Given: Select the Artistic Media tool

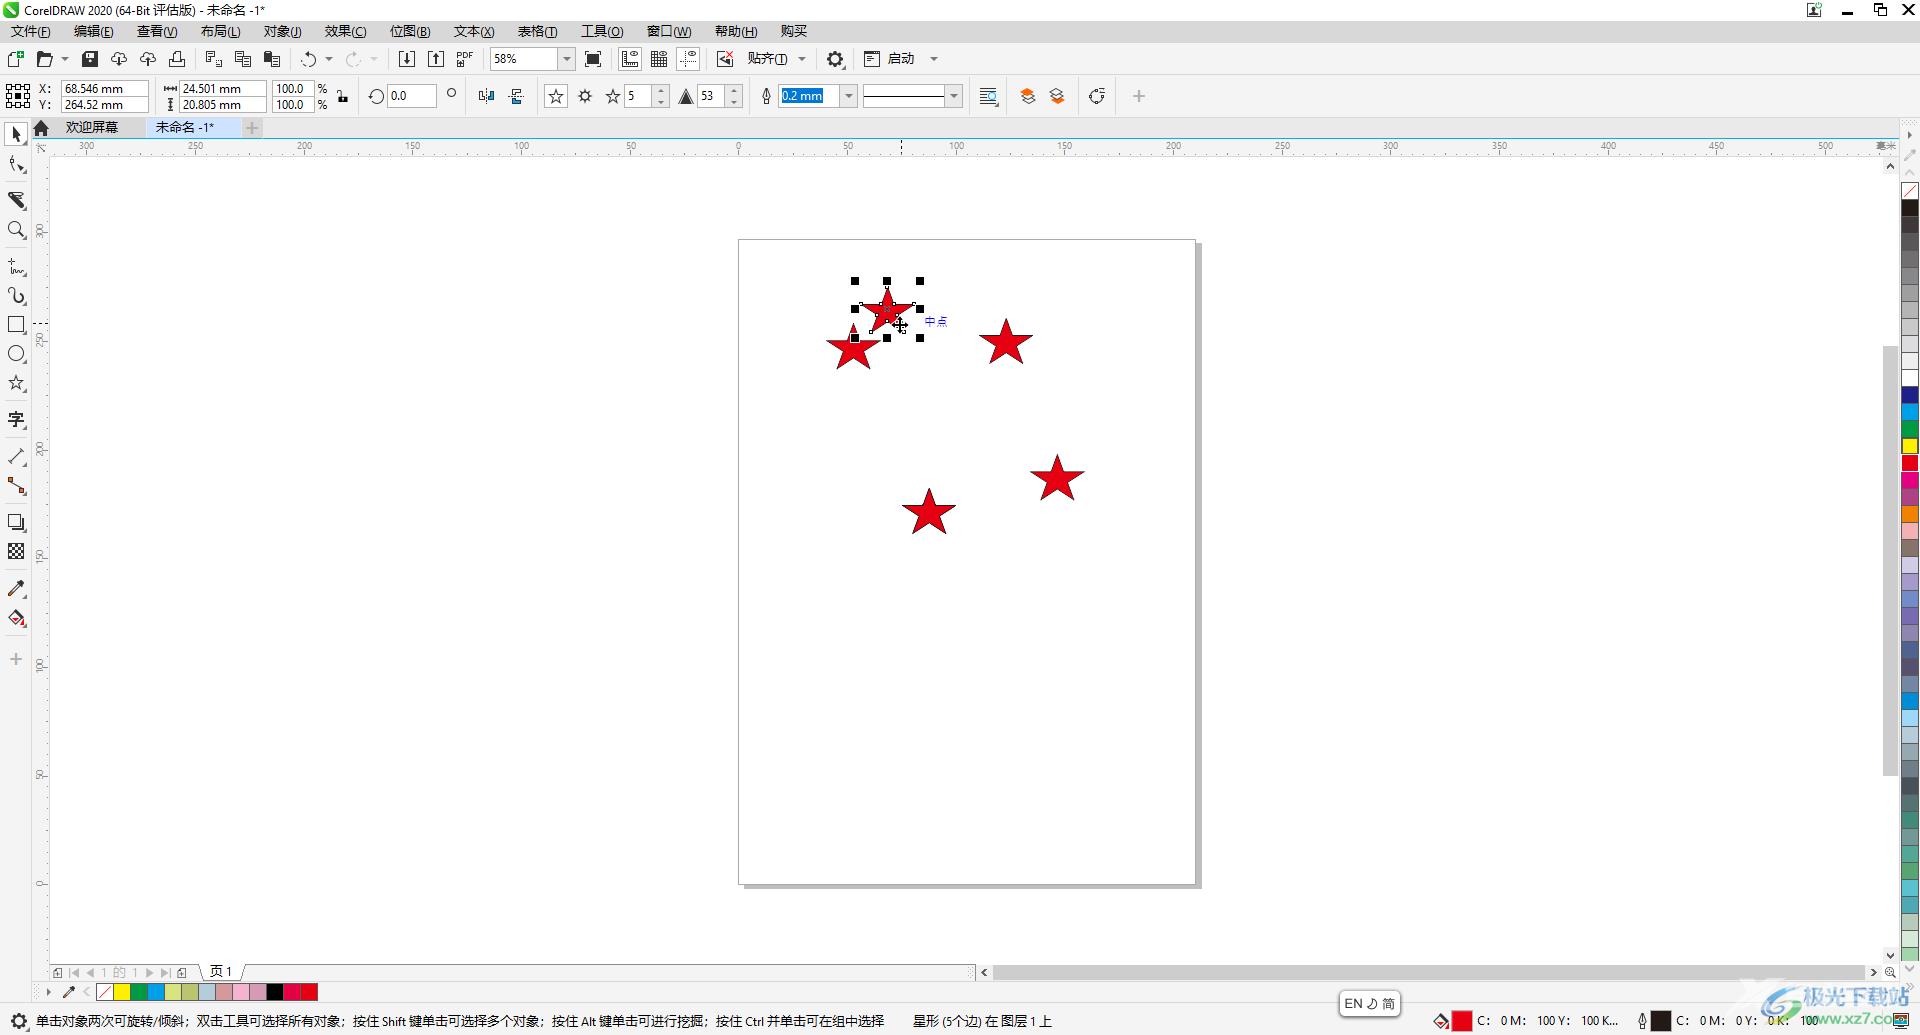Looking at the screenshot, I should click(x=16, y=296).
